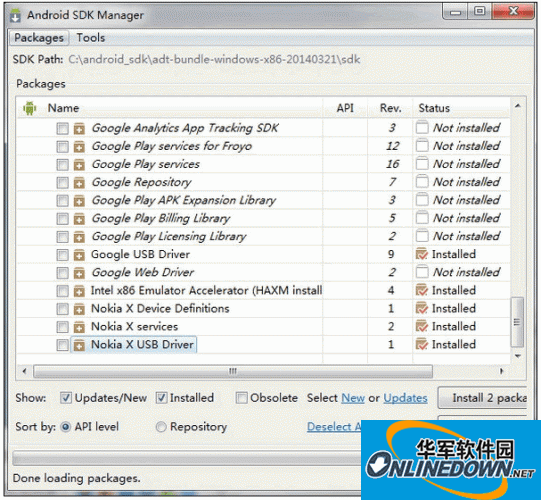Open the Tools menu
Screen dimensions: 541x500
pos(90,38)
